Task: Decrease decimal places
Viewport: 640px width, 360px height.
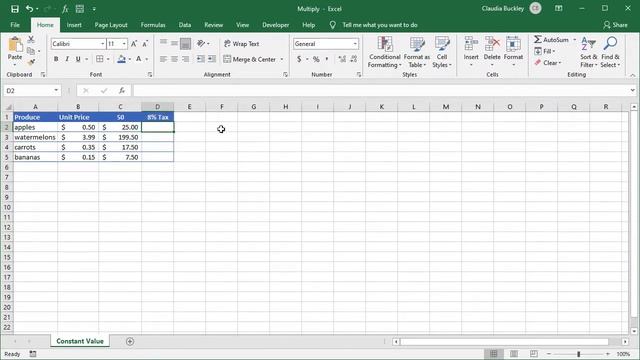Action: tap(353, 59)
